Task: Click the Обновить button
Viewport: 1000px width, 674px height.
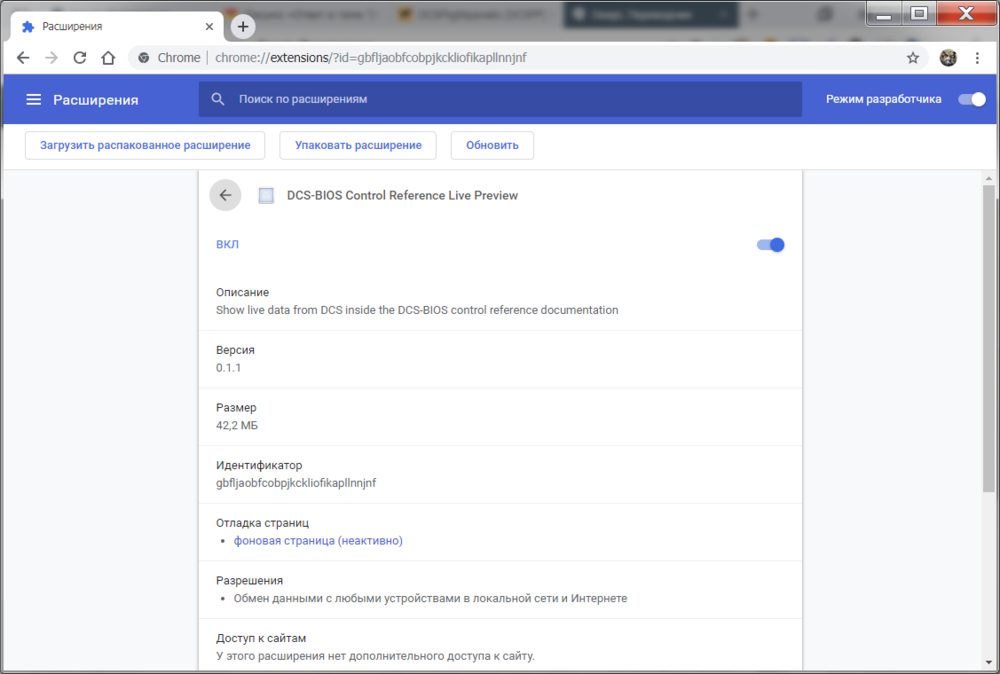Action: click(492, 145)
